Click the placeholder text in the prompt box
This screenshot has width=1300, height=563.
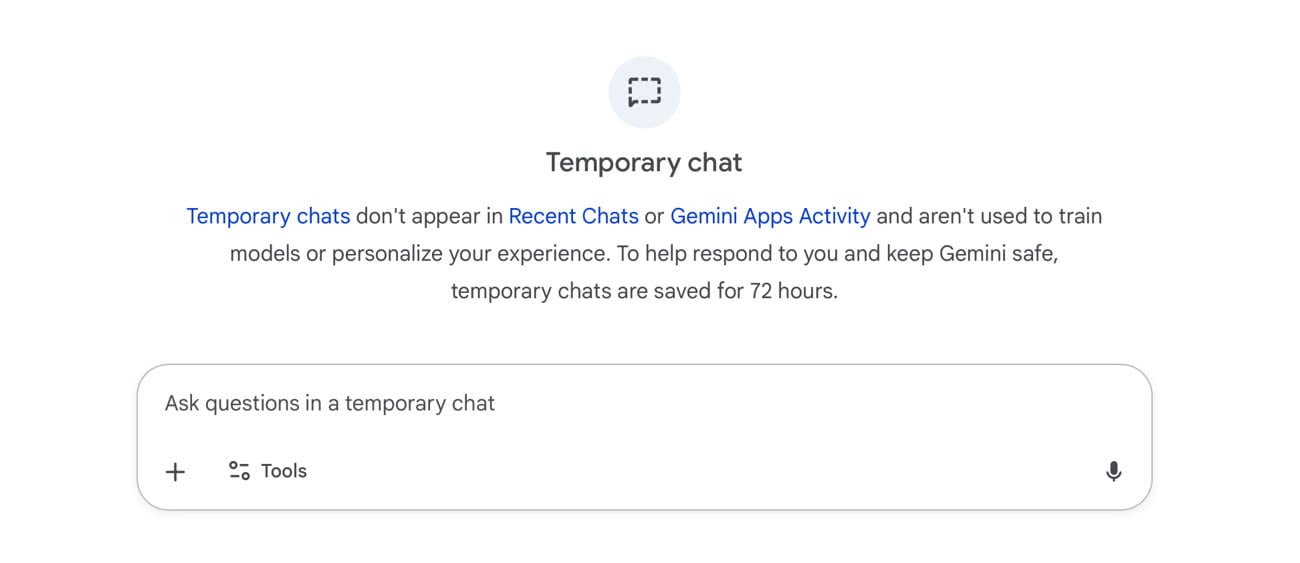pyautogui.click(x=330, y=404)
